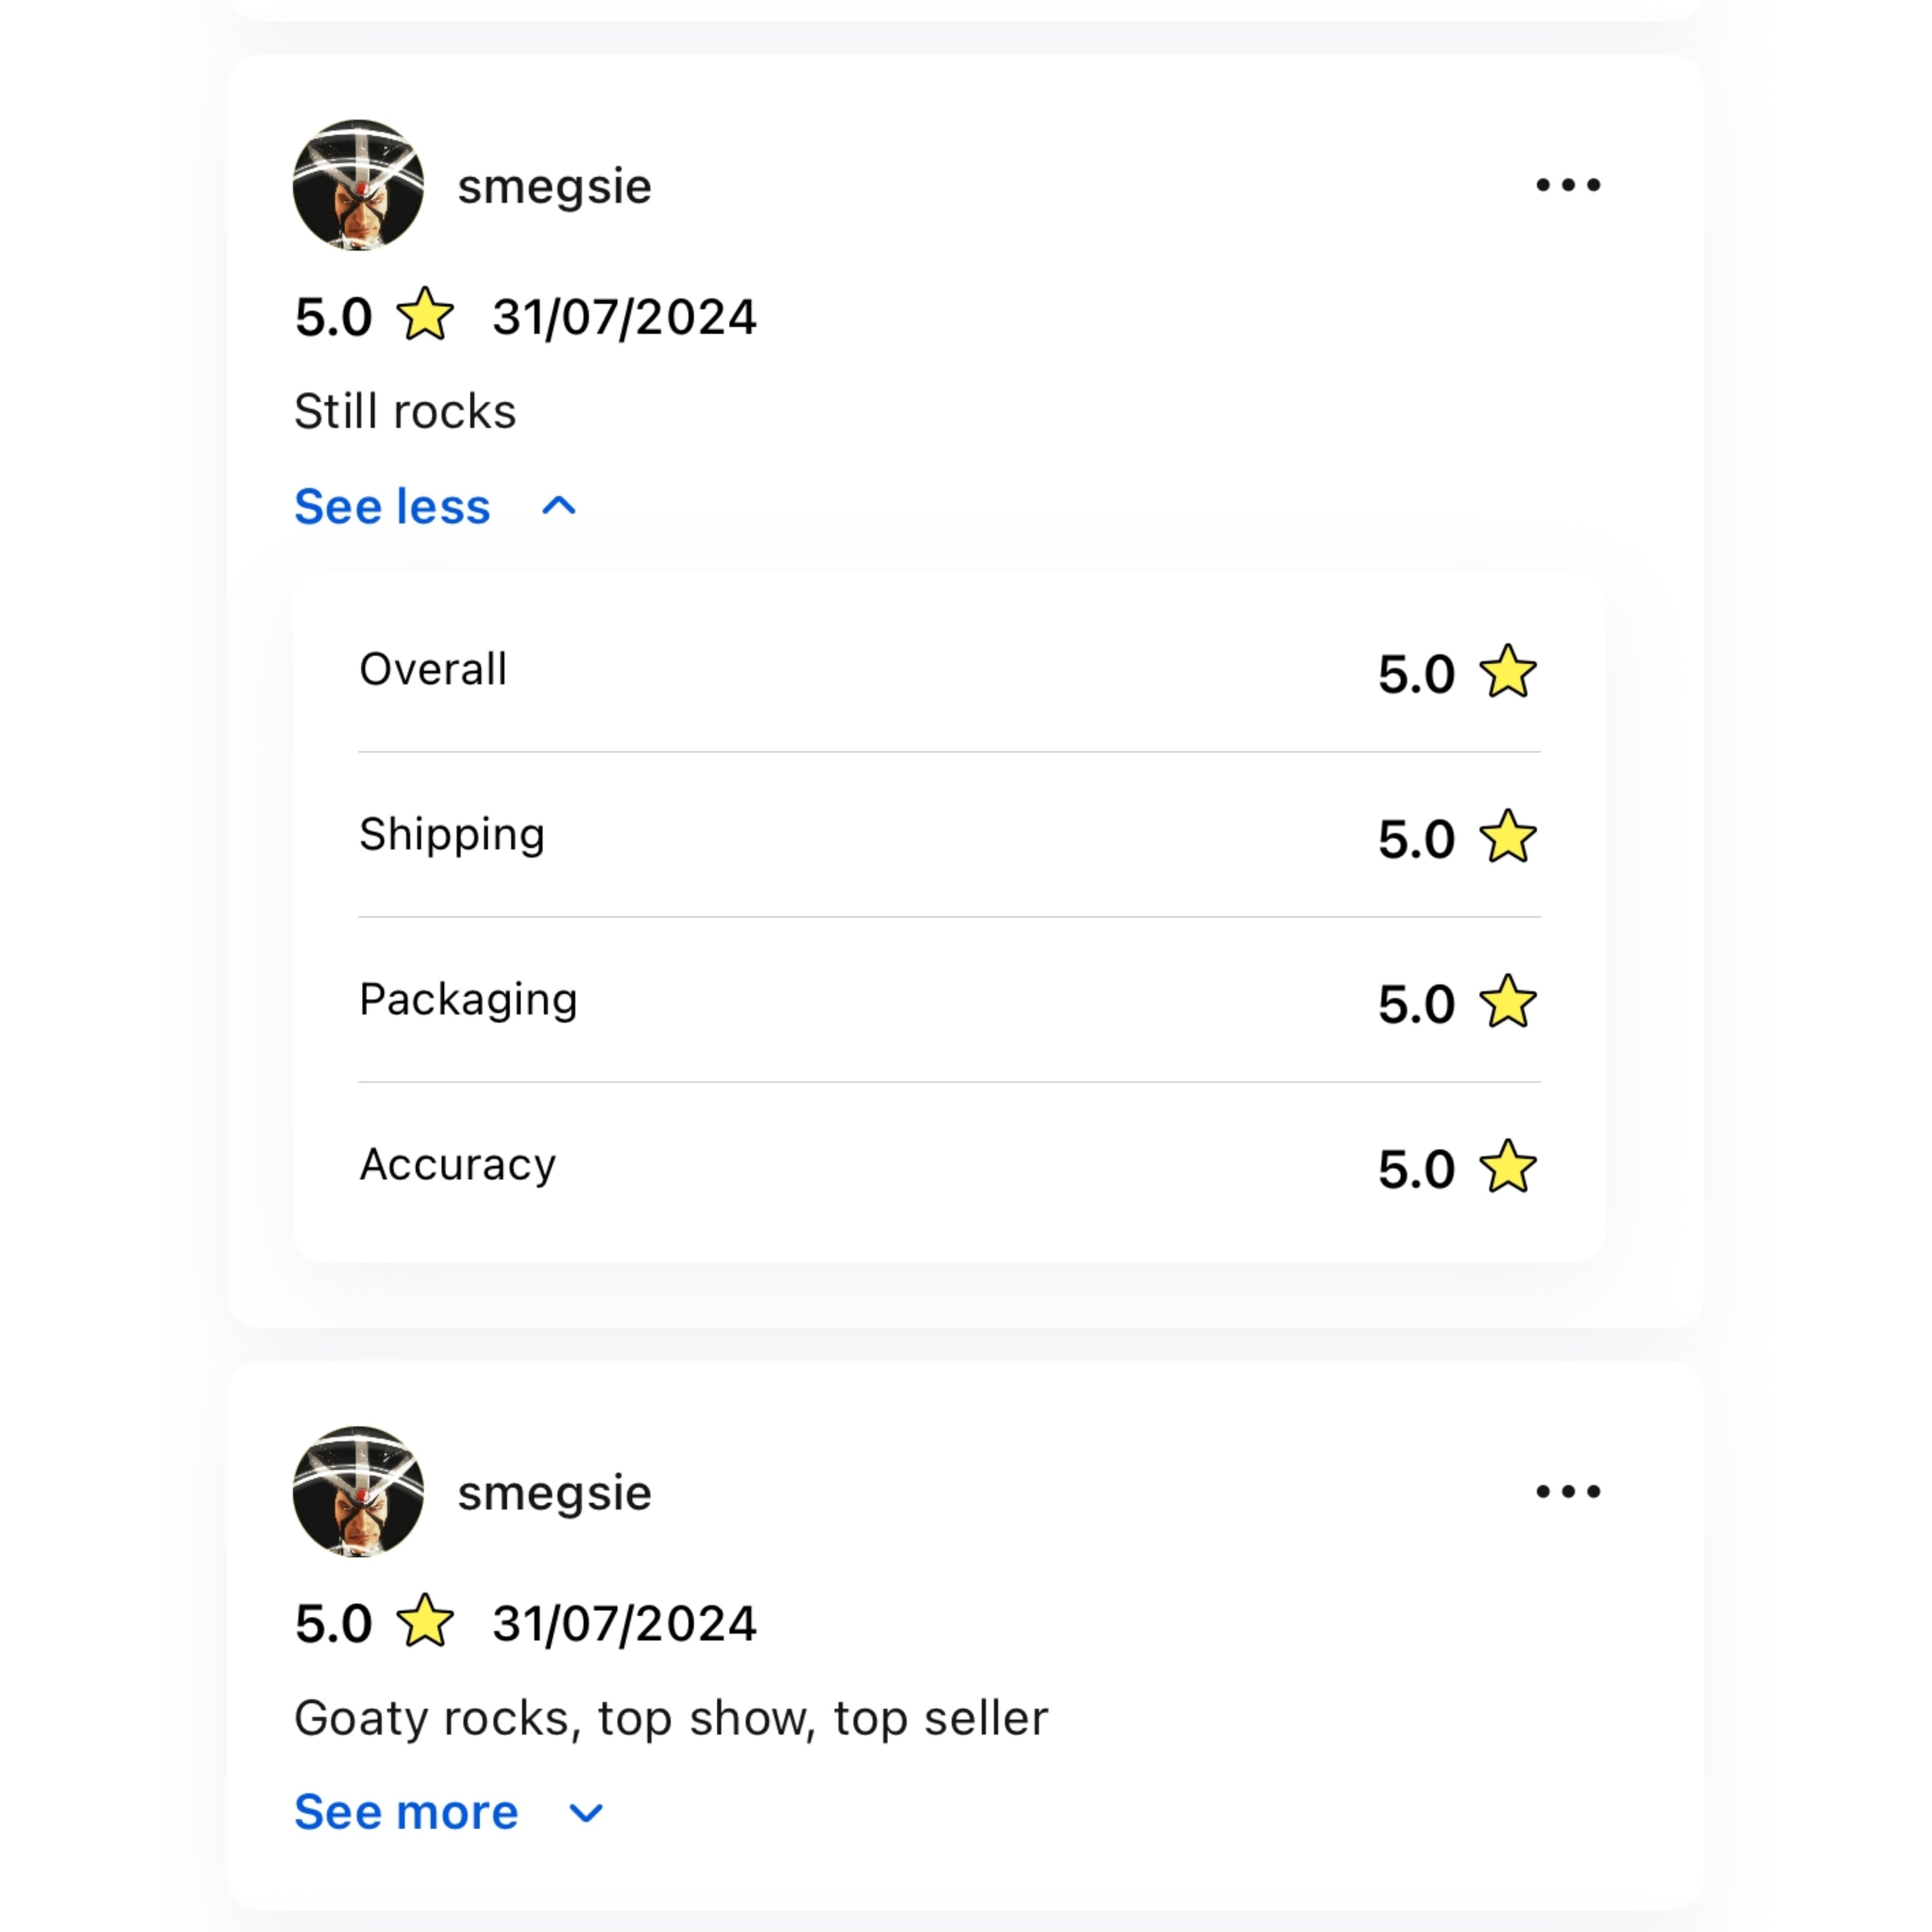The width and height of the screenshot is (1932, 1932).
Task: Select the "Still rocks" review text
Action: click(x=405, y=411)
